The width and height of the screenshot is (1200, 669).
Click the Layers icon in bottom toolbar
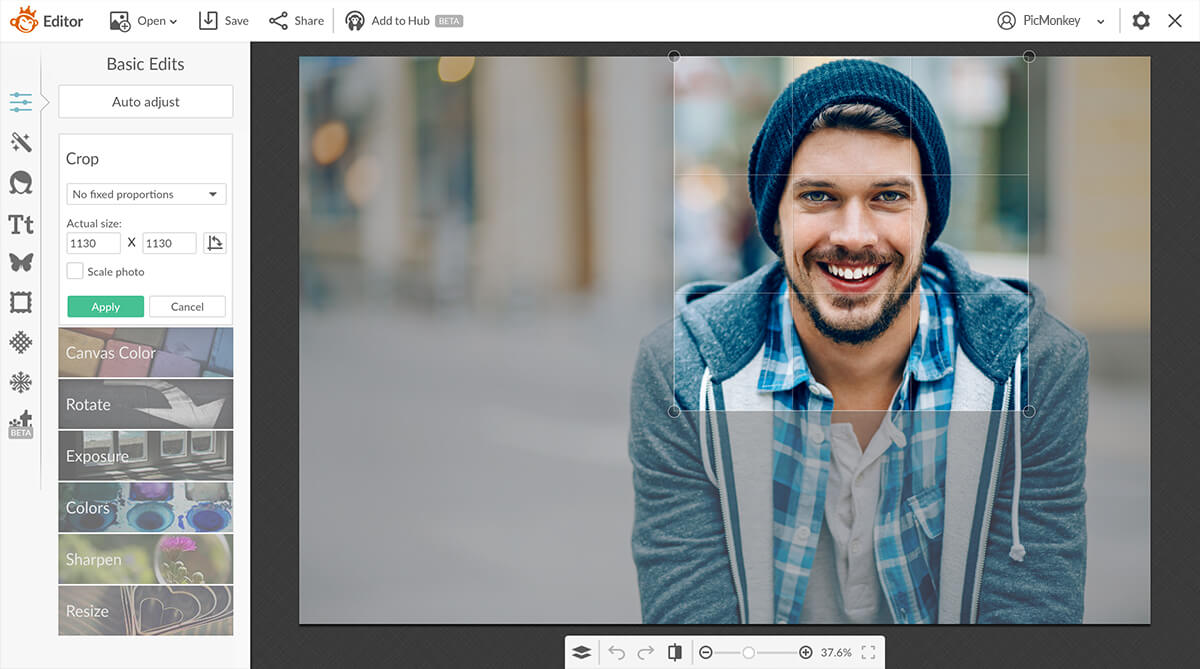581,651
